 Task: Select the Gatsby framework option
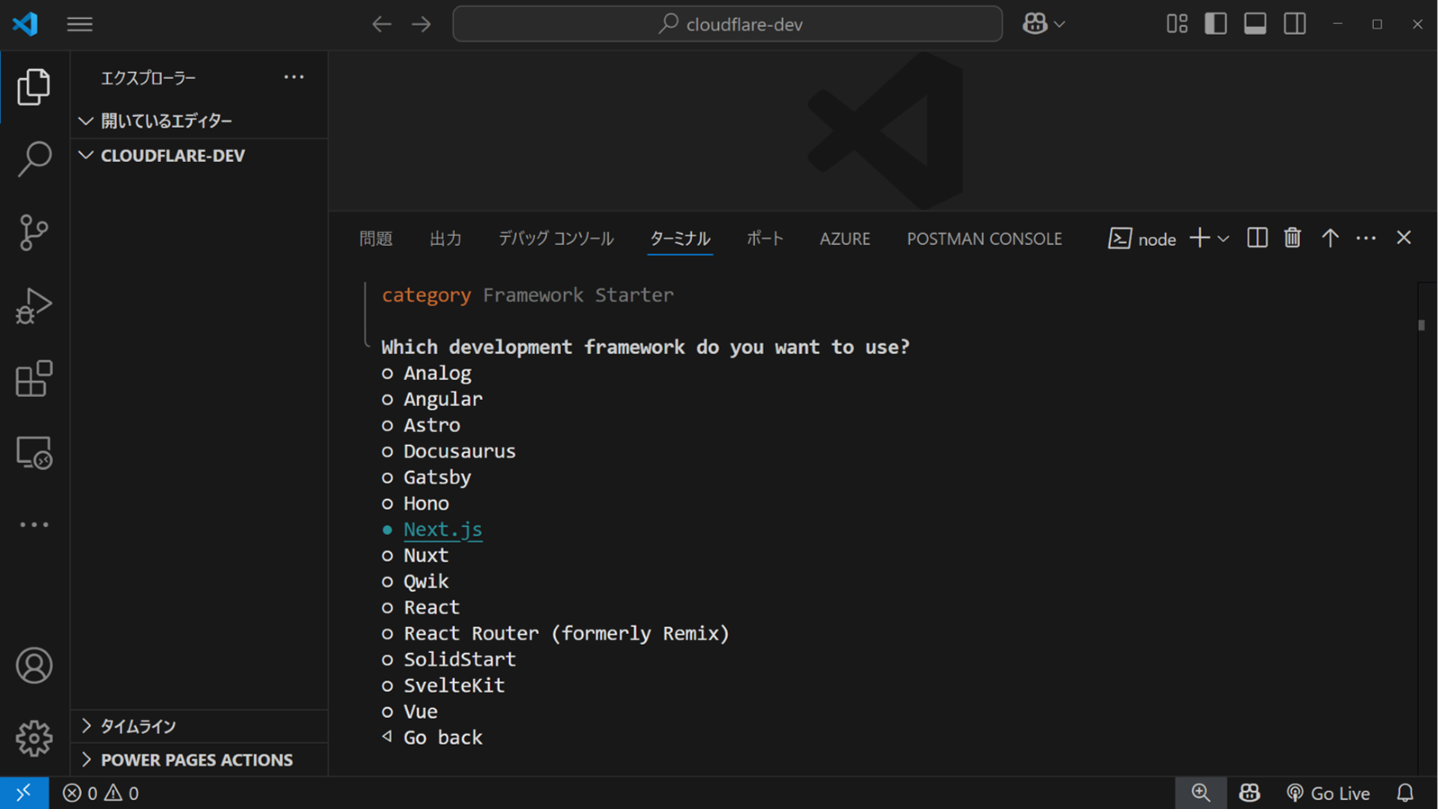(x=437, y=477)
